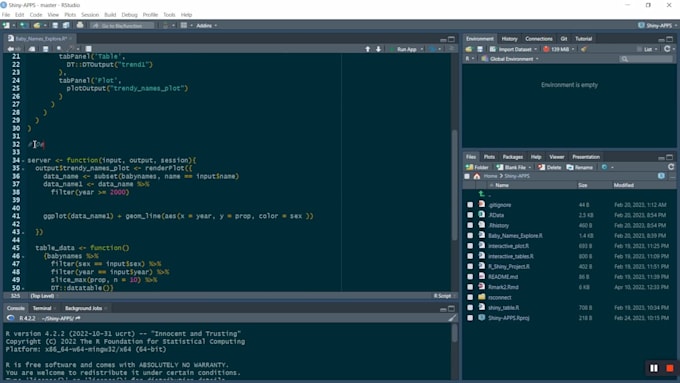Click the New File icon in main toolbar
Image resolution: width=680 pixels, height=383 pixels.
[6, 26]
